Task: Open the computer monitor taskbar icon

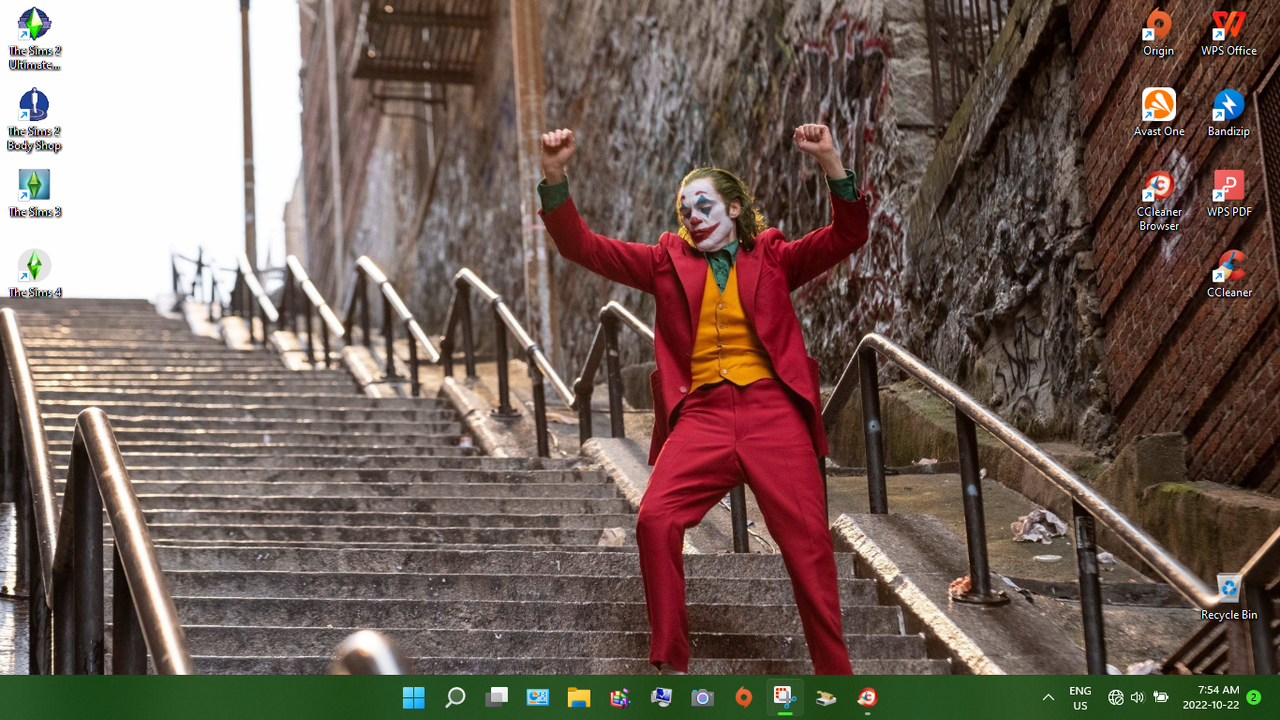Action: point(661,697)
